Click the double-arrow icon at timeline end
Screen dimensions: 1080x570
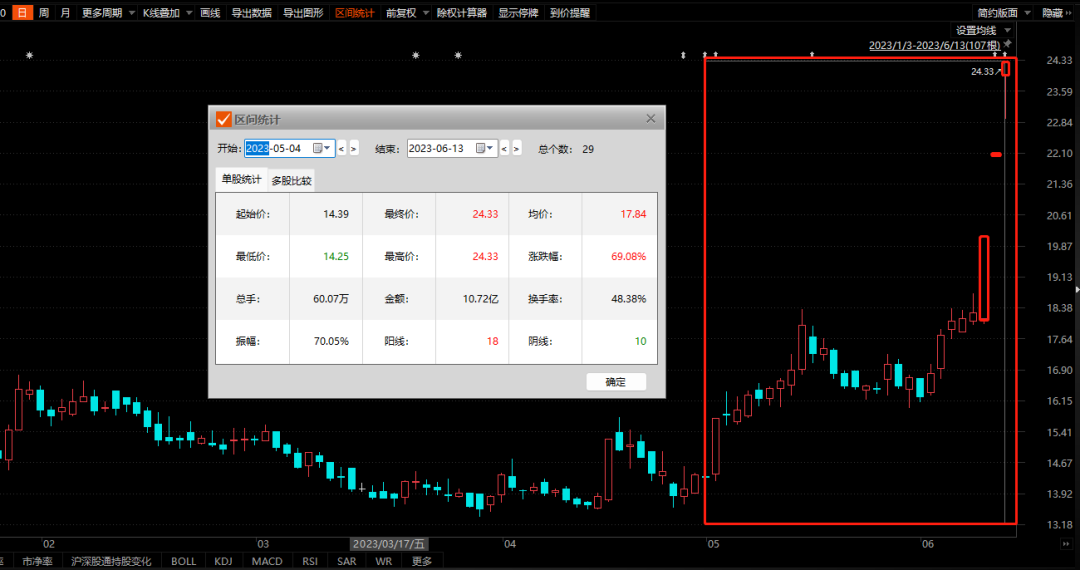[1066, 544]
